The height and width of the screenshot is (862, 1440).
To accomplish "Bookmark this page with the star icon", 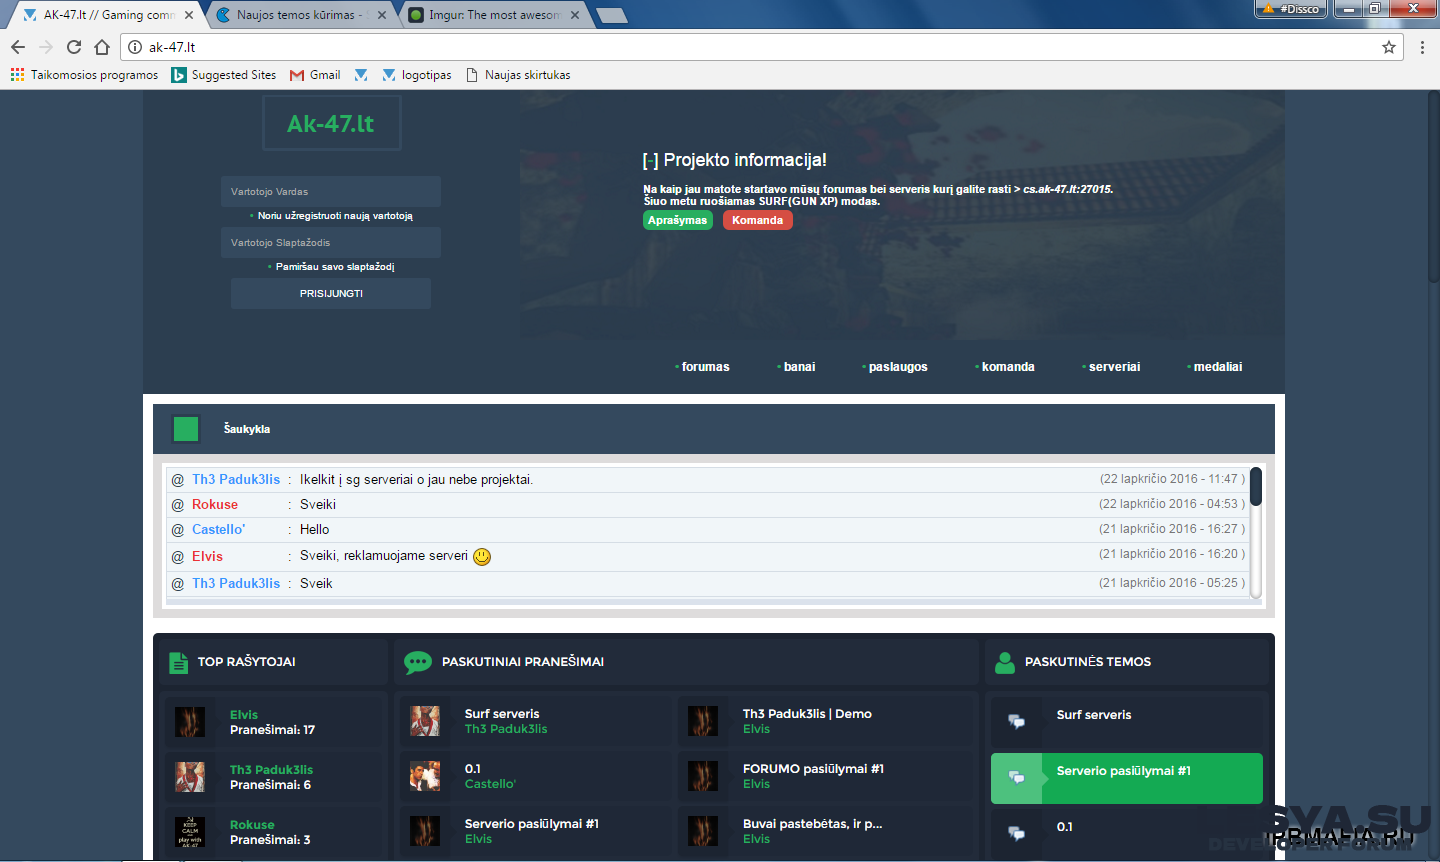I will pyautogui.click(x=1389, y=47).
